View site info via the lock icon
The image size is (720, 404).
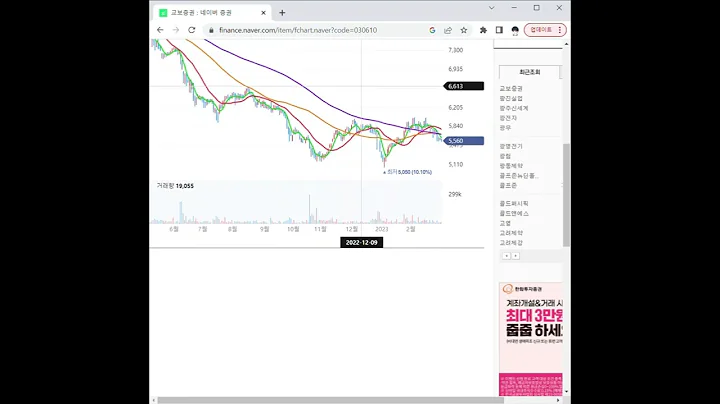(x=211, y=30)
